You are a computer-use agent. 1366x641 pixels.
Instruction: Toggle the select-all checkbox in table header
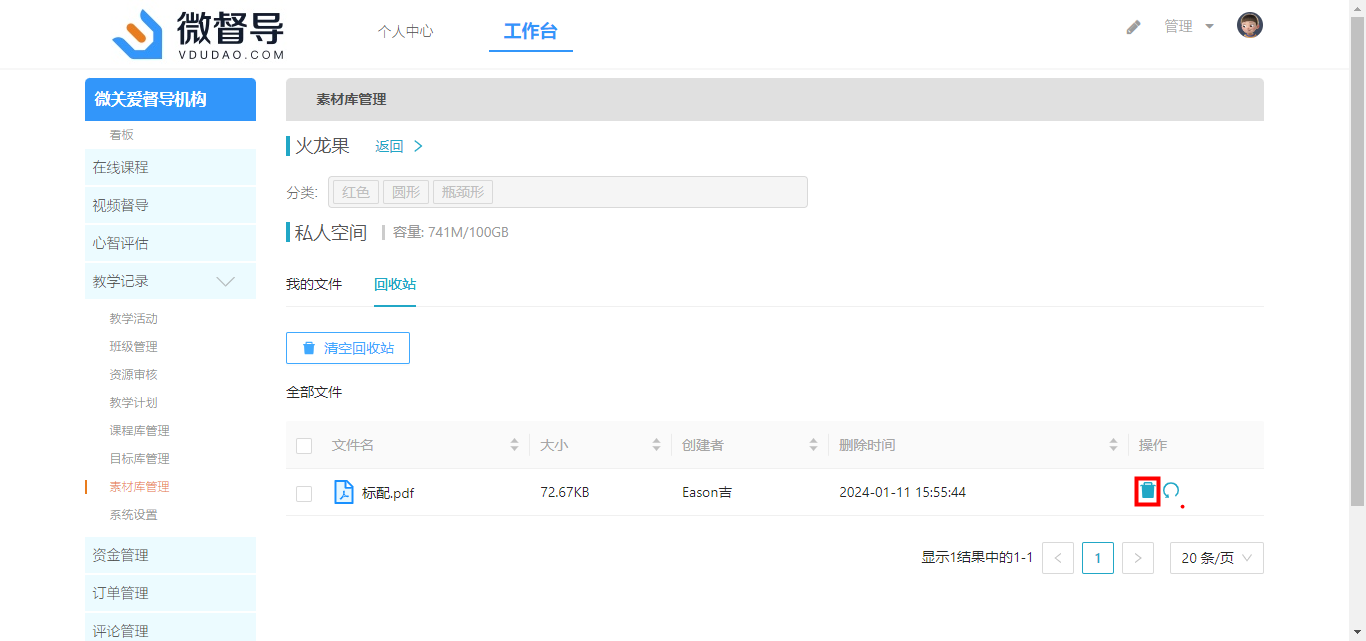click(304, 446)
